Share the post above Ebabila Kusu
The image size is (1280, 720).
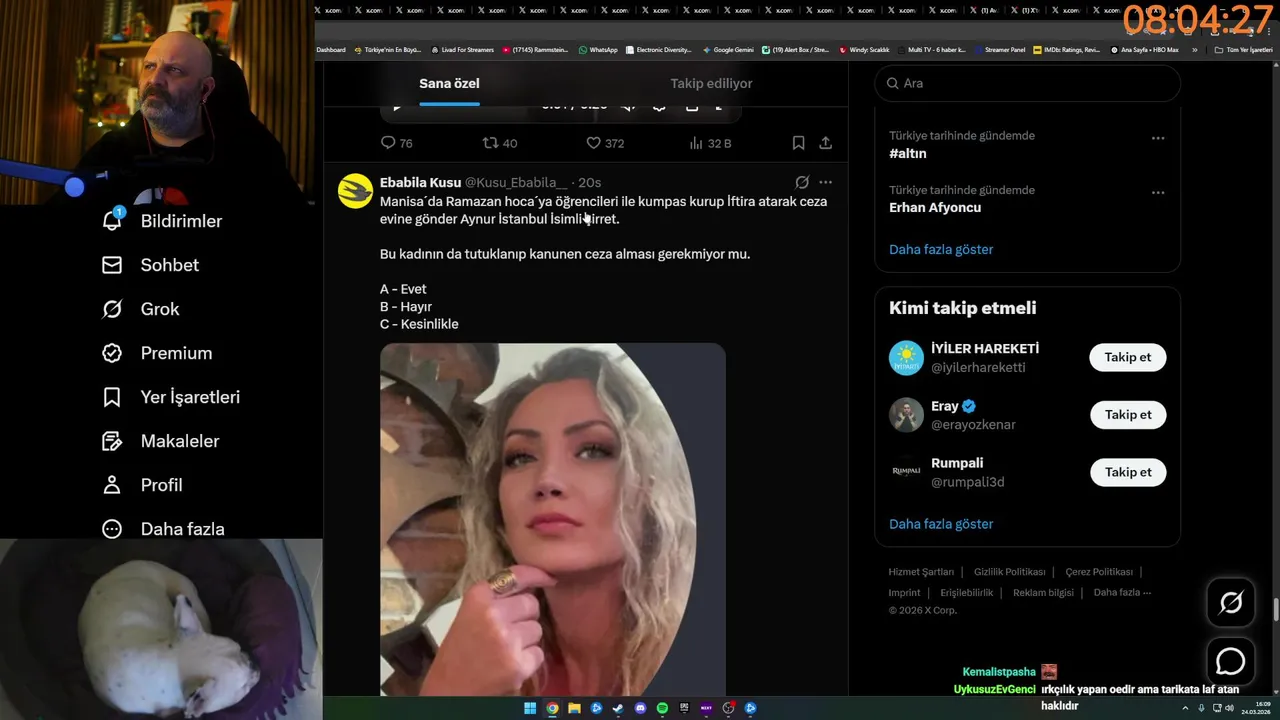[x=826, y=143]
